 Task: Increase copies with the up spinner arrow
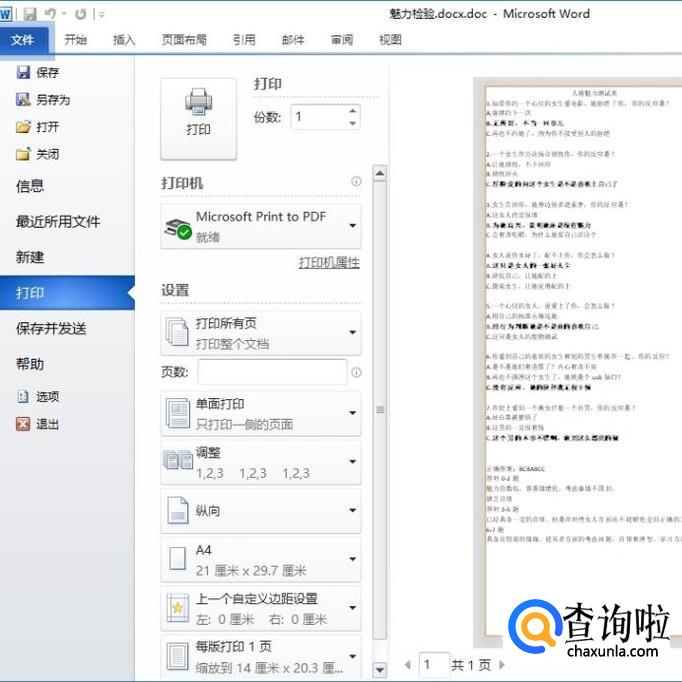353,111
